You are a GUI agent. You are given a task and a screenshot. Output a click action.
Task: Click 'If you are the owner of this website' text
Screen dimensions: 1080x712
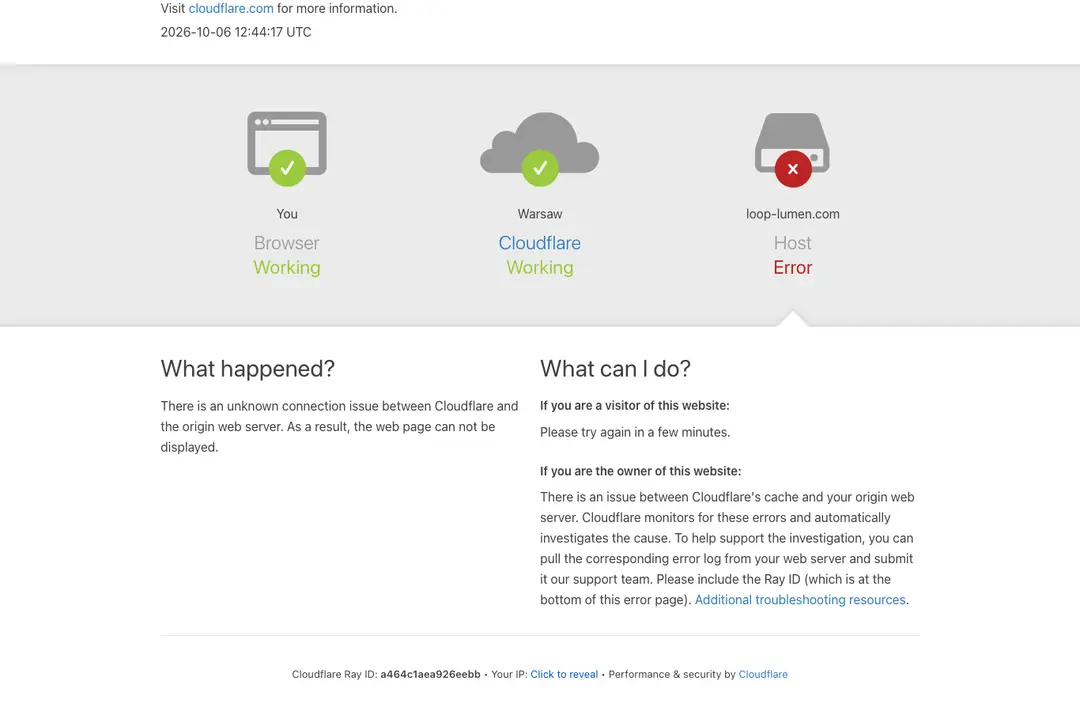pyautogui.click(x=640, y=471)
